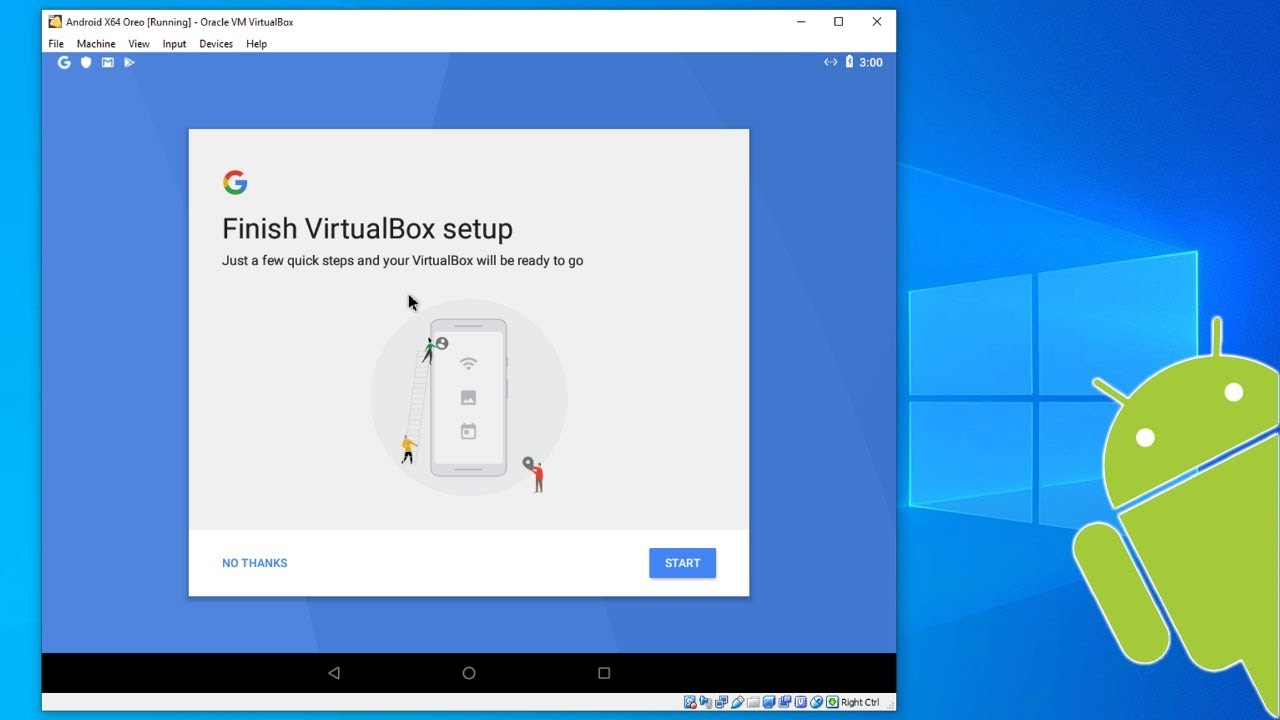Tap the Android Home button
1280x720 pixels.
tap(468, 673)
